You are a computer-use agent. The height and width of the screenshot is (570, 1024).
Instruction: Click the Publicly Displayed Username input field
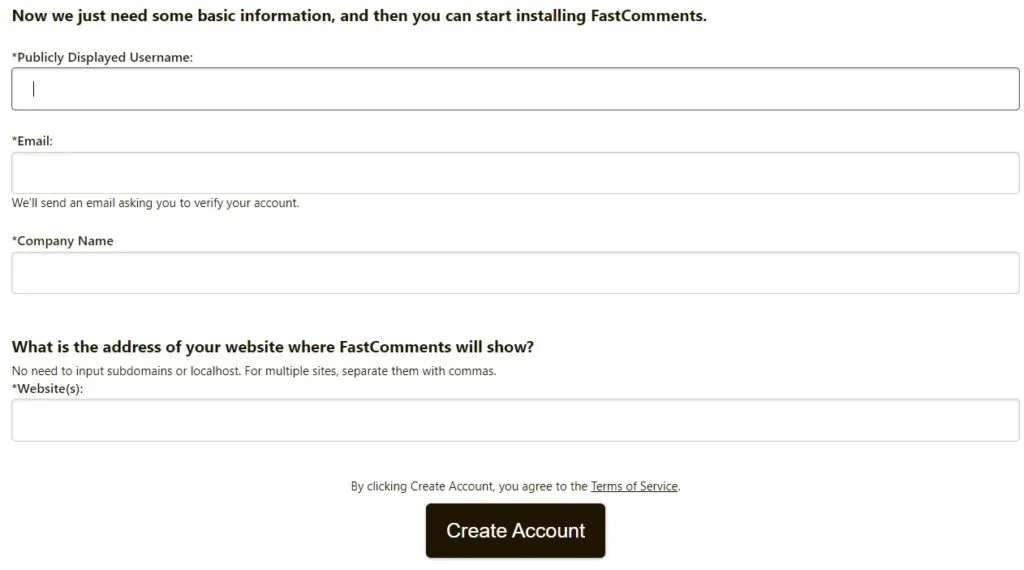pyautogui.click(x=515, y=89)
